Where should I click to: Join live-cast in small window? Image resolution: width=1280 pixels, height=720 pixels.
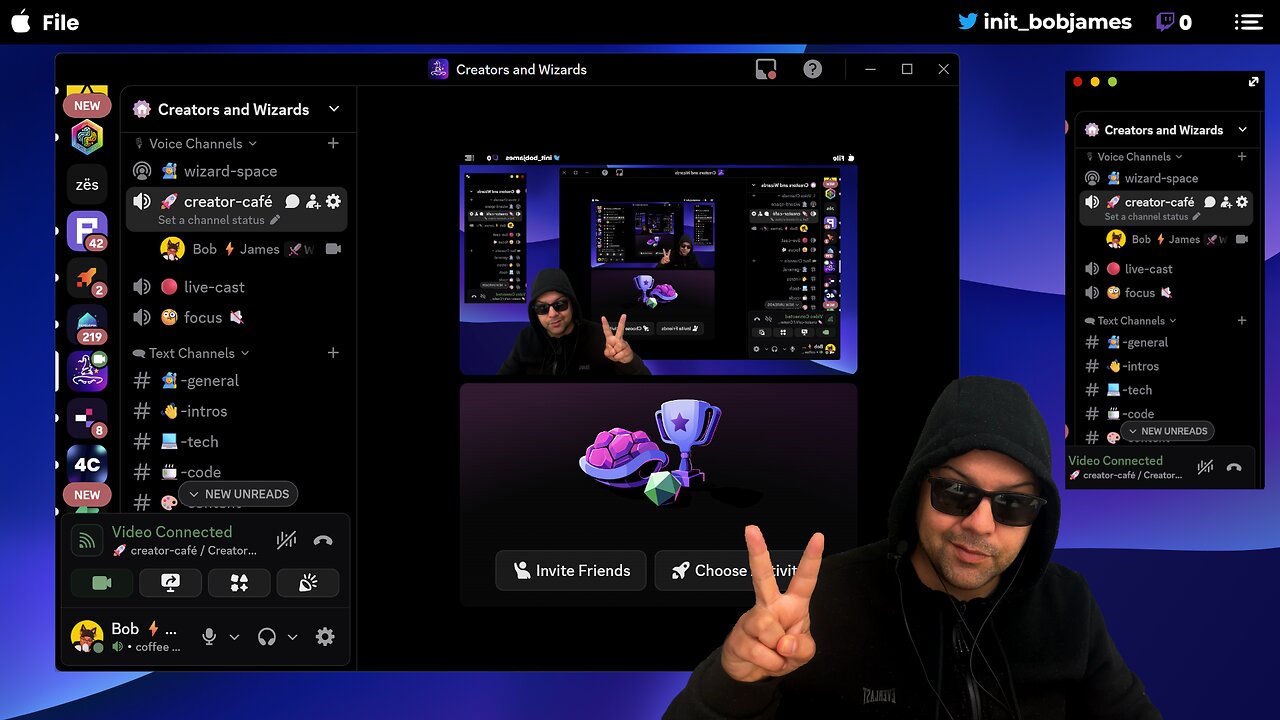1167,269
